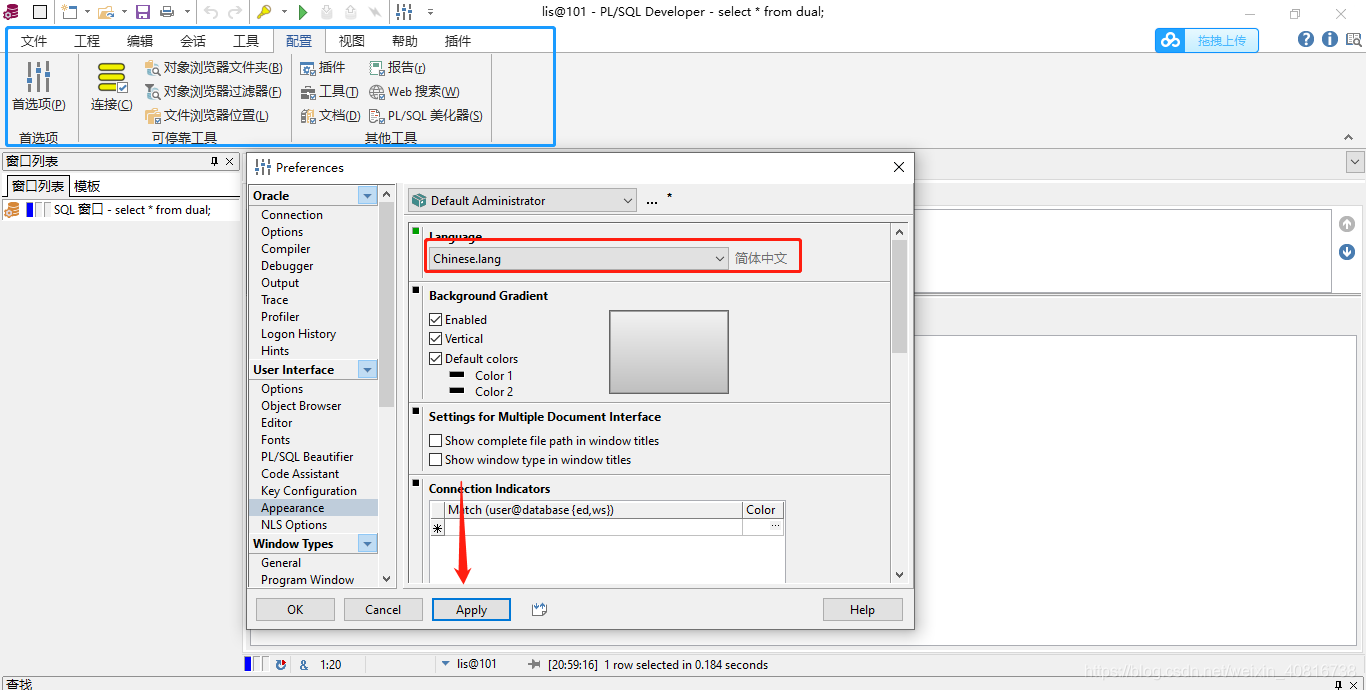Click the ampersand icon in the status bar
The height and width of the screenshot is (690, 1366).
coord(303,664)
